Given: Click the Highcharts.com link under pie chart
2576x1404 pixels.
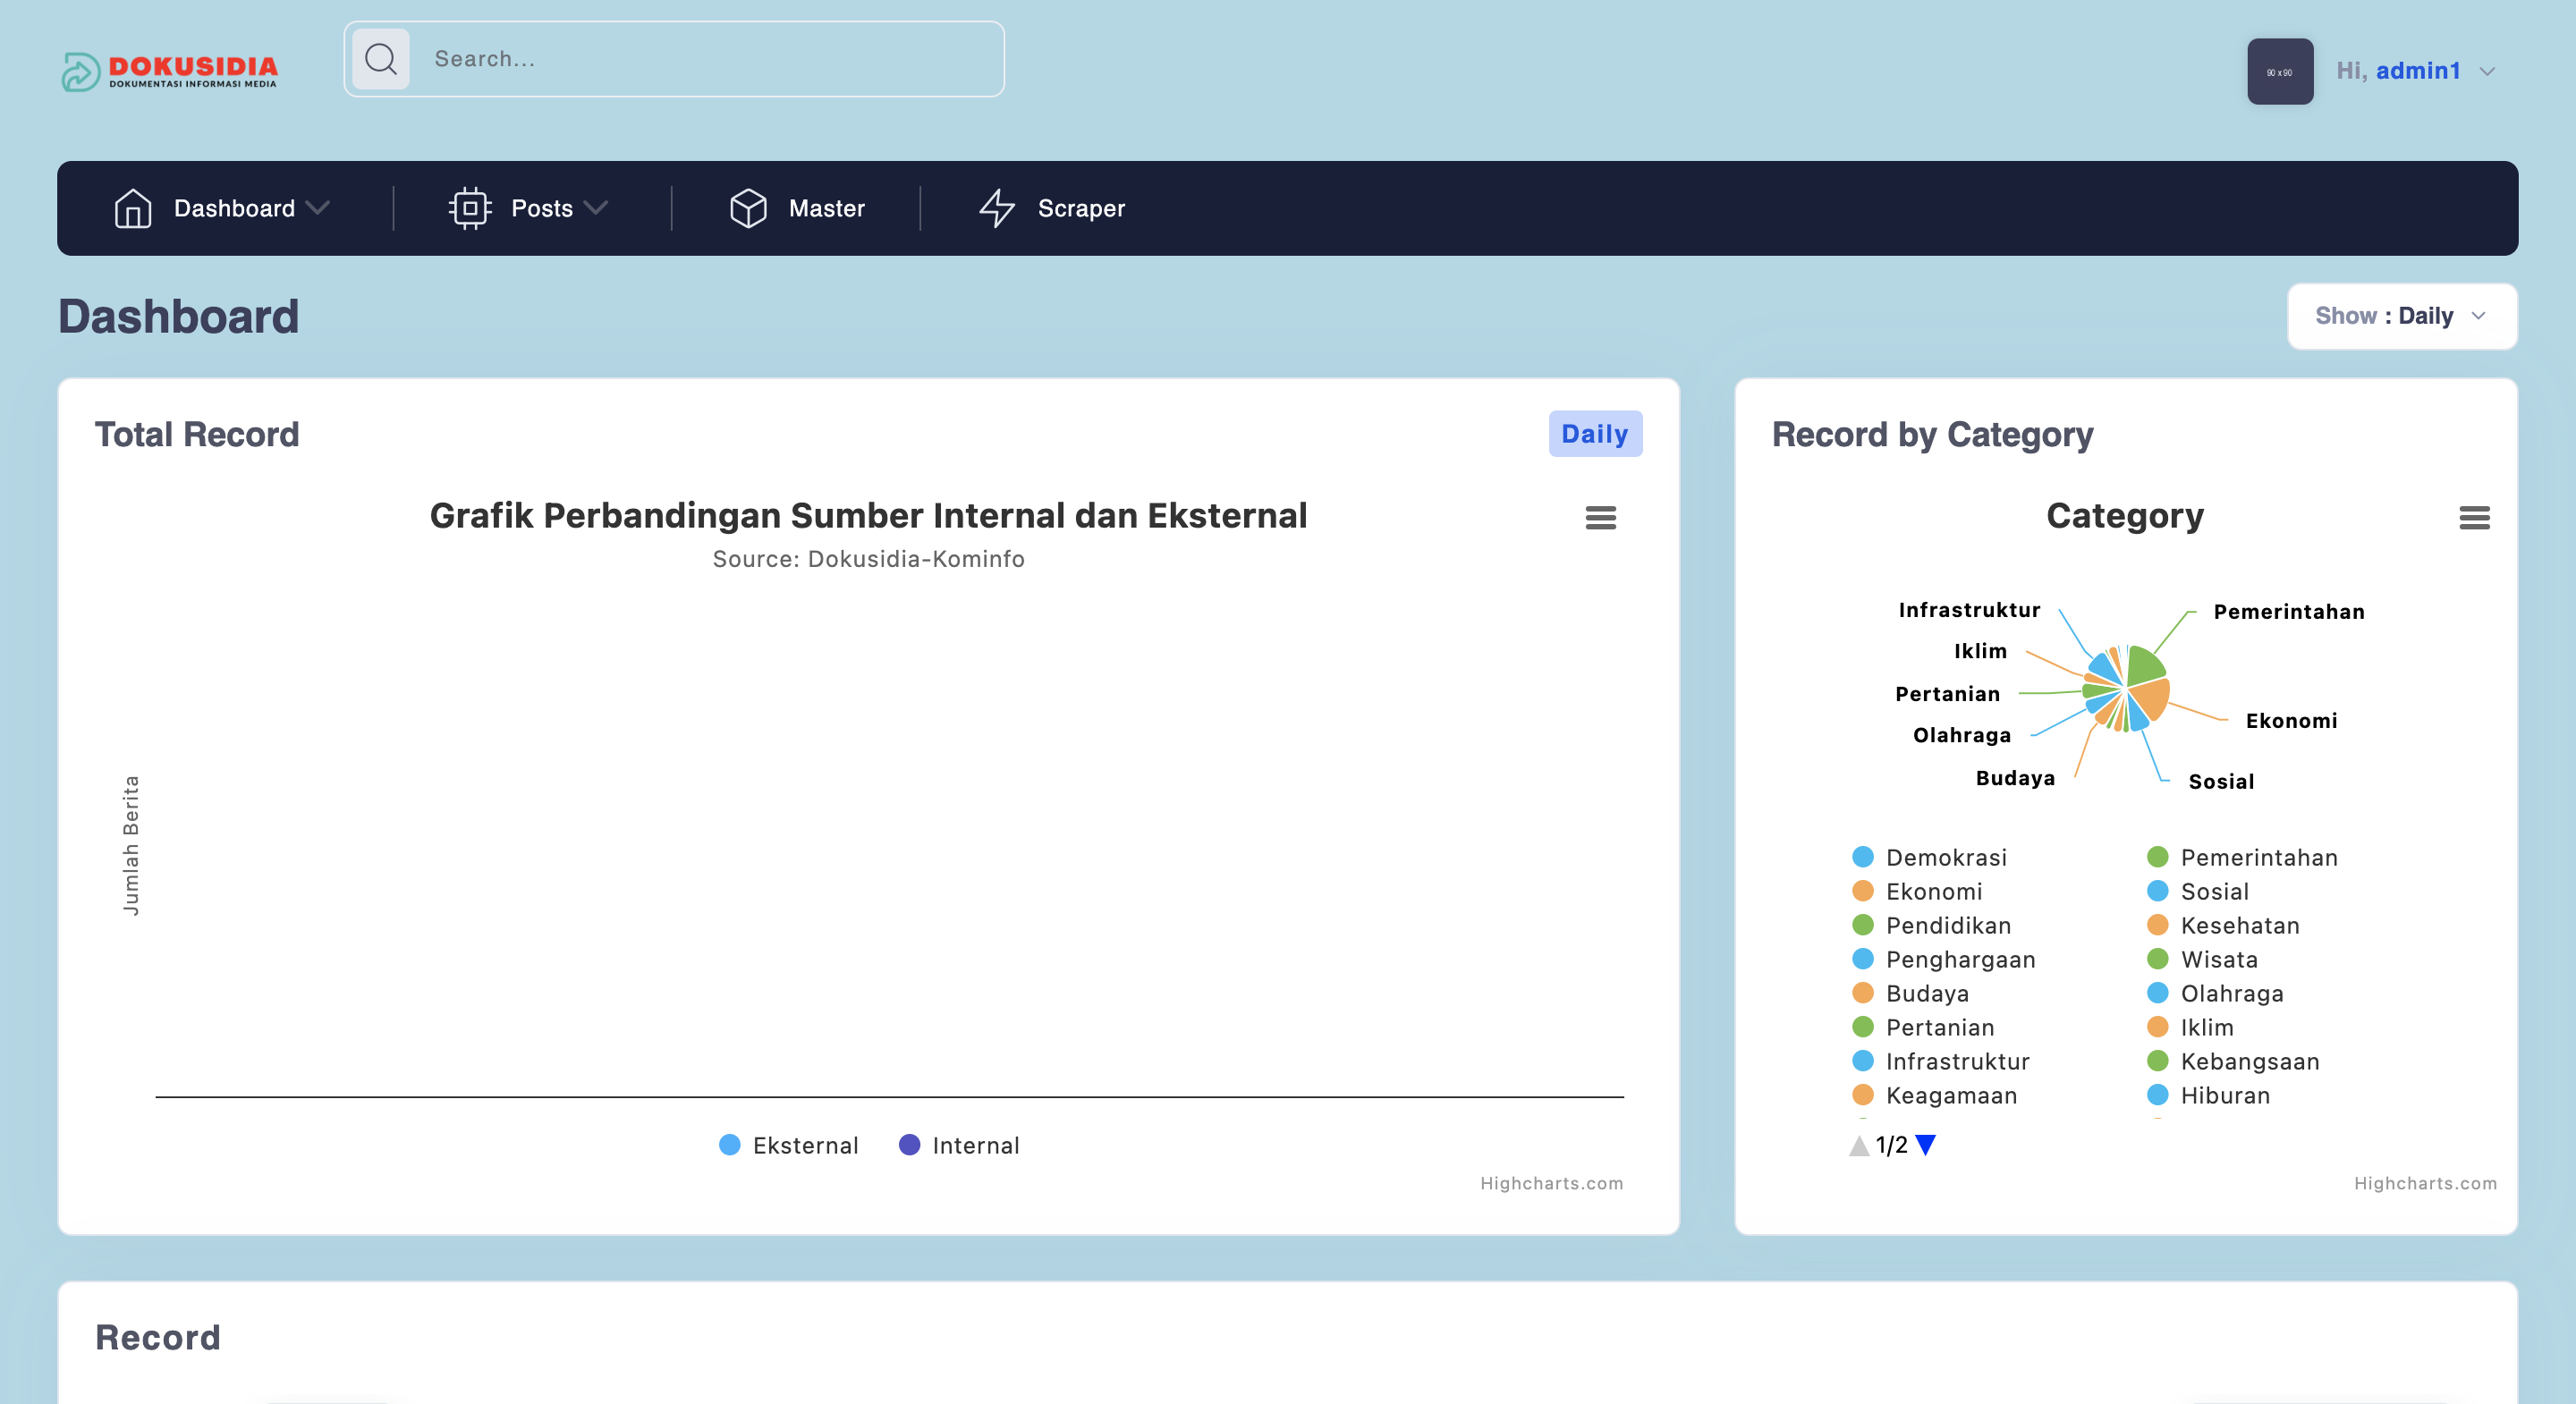Looking at the screenshot, I should pos(2424,1183).
